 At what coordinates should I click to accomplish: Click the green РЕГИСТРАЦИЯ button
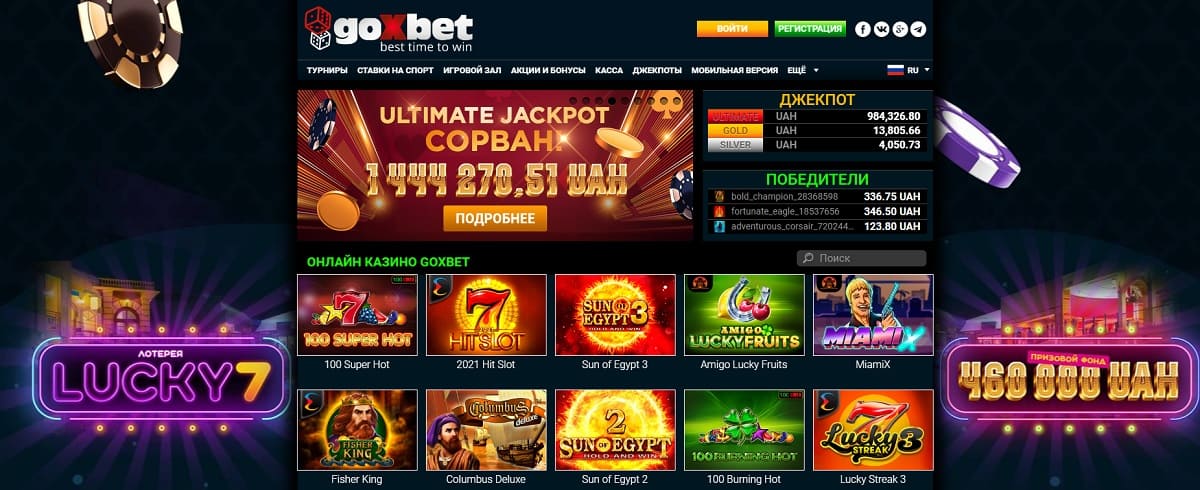pos(810,29)
